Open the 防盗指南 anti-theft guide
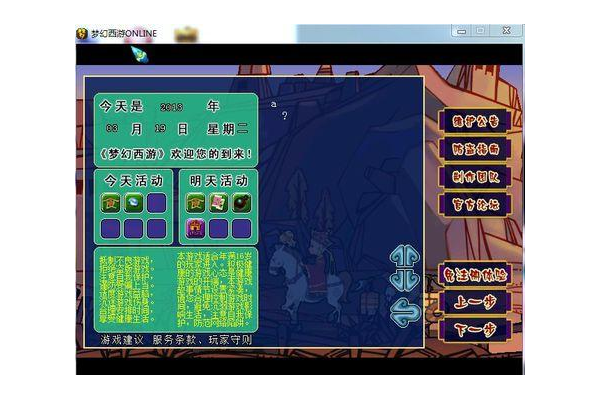This screenshot has height=400, width=600. coord(476,149)
